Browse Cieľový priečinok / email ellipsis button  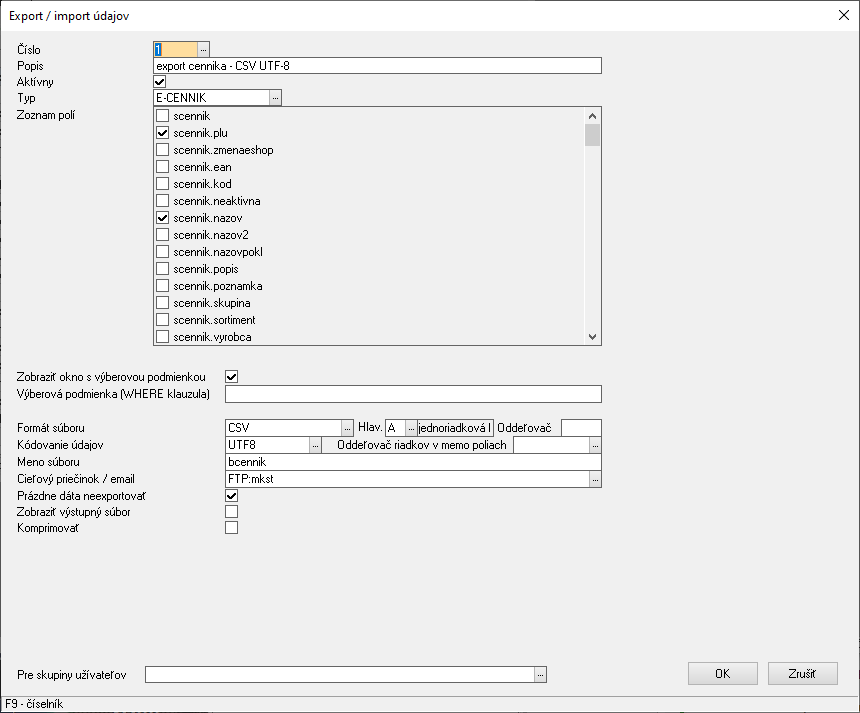595,479
